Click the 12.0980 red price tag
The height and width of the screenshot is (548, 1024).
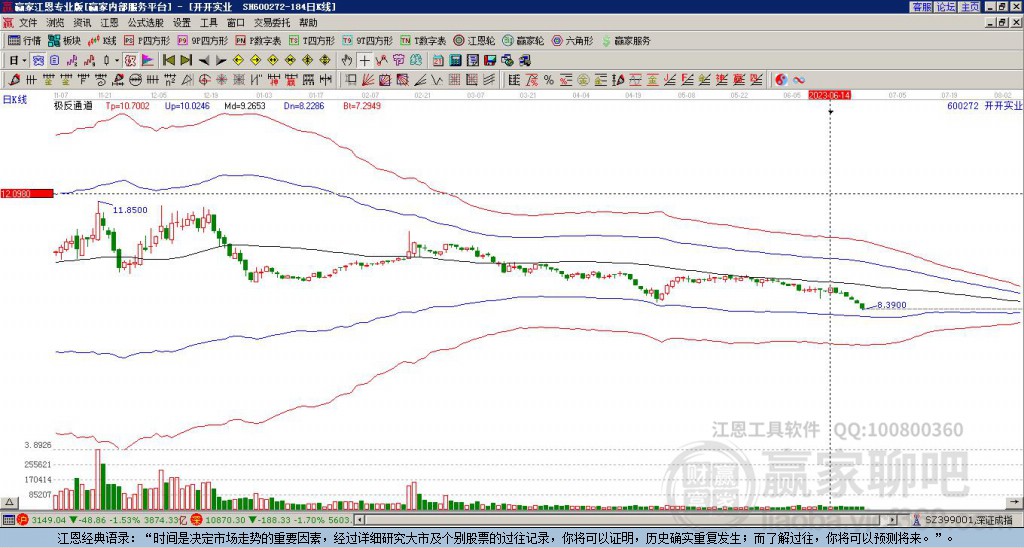pyautogui.click(x=27, y=194)
